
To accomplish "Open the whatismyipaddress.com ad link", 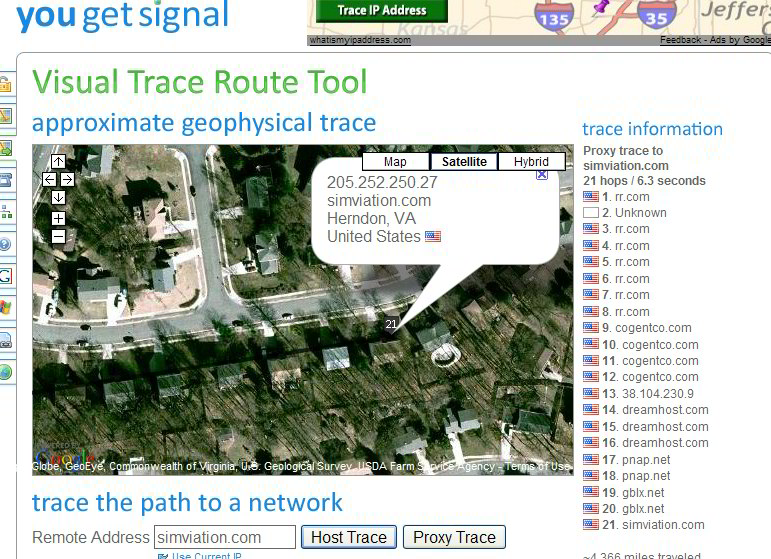I will click(360, 40).
